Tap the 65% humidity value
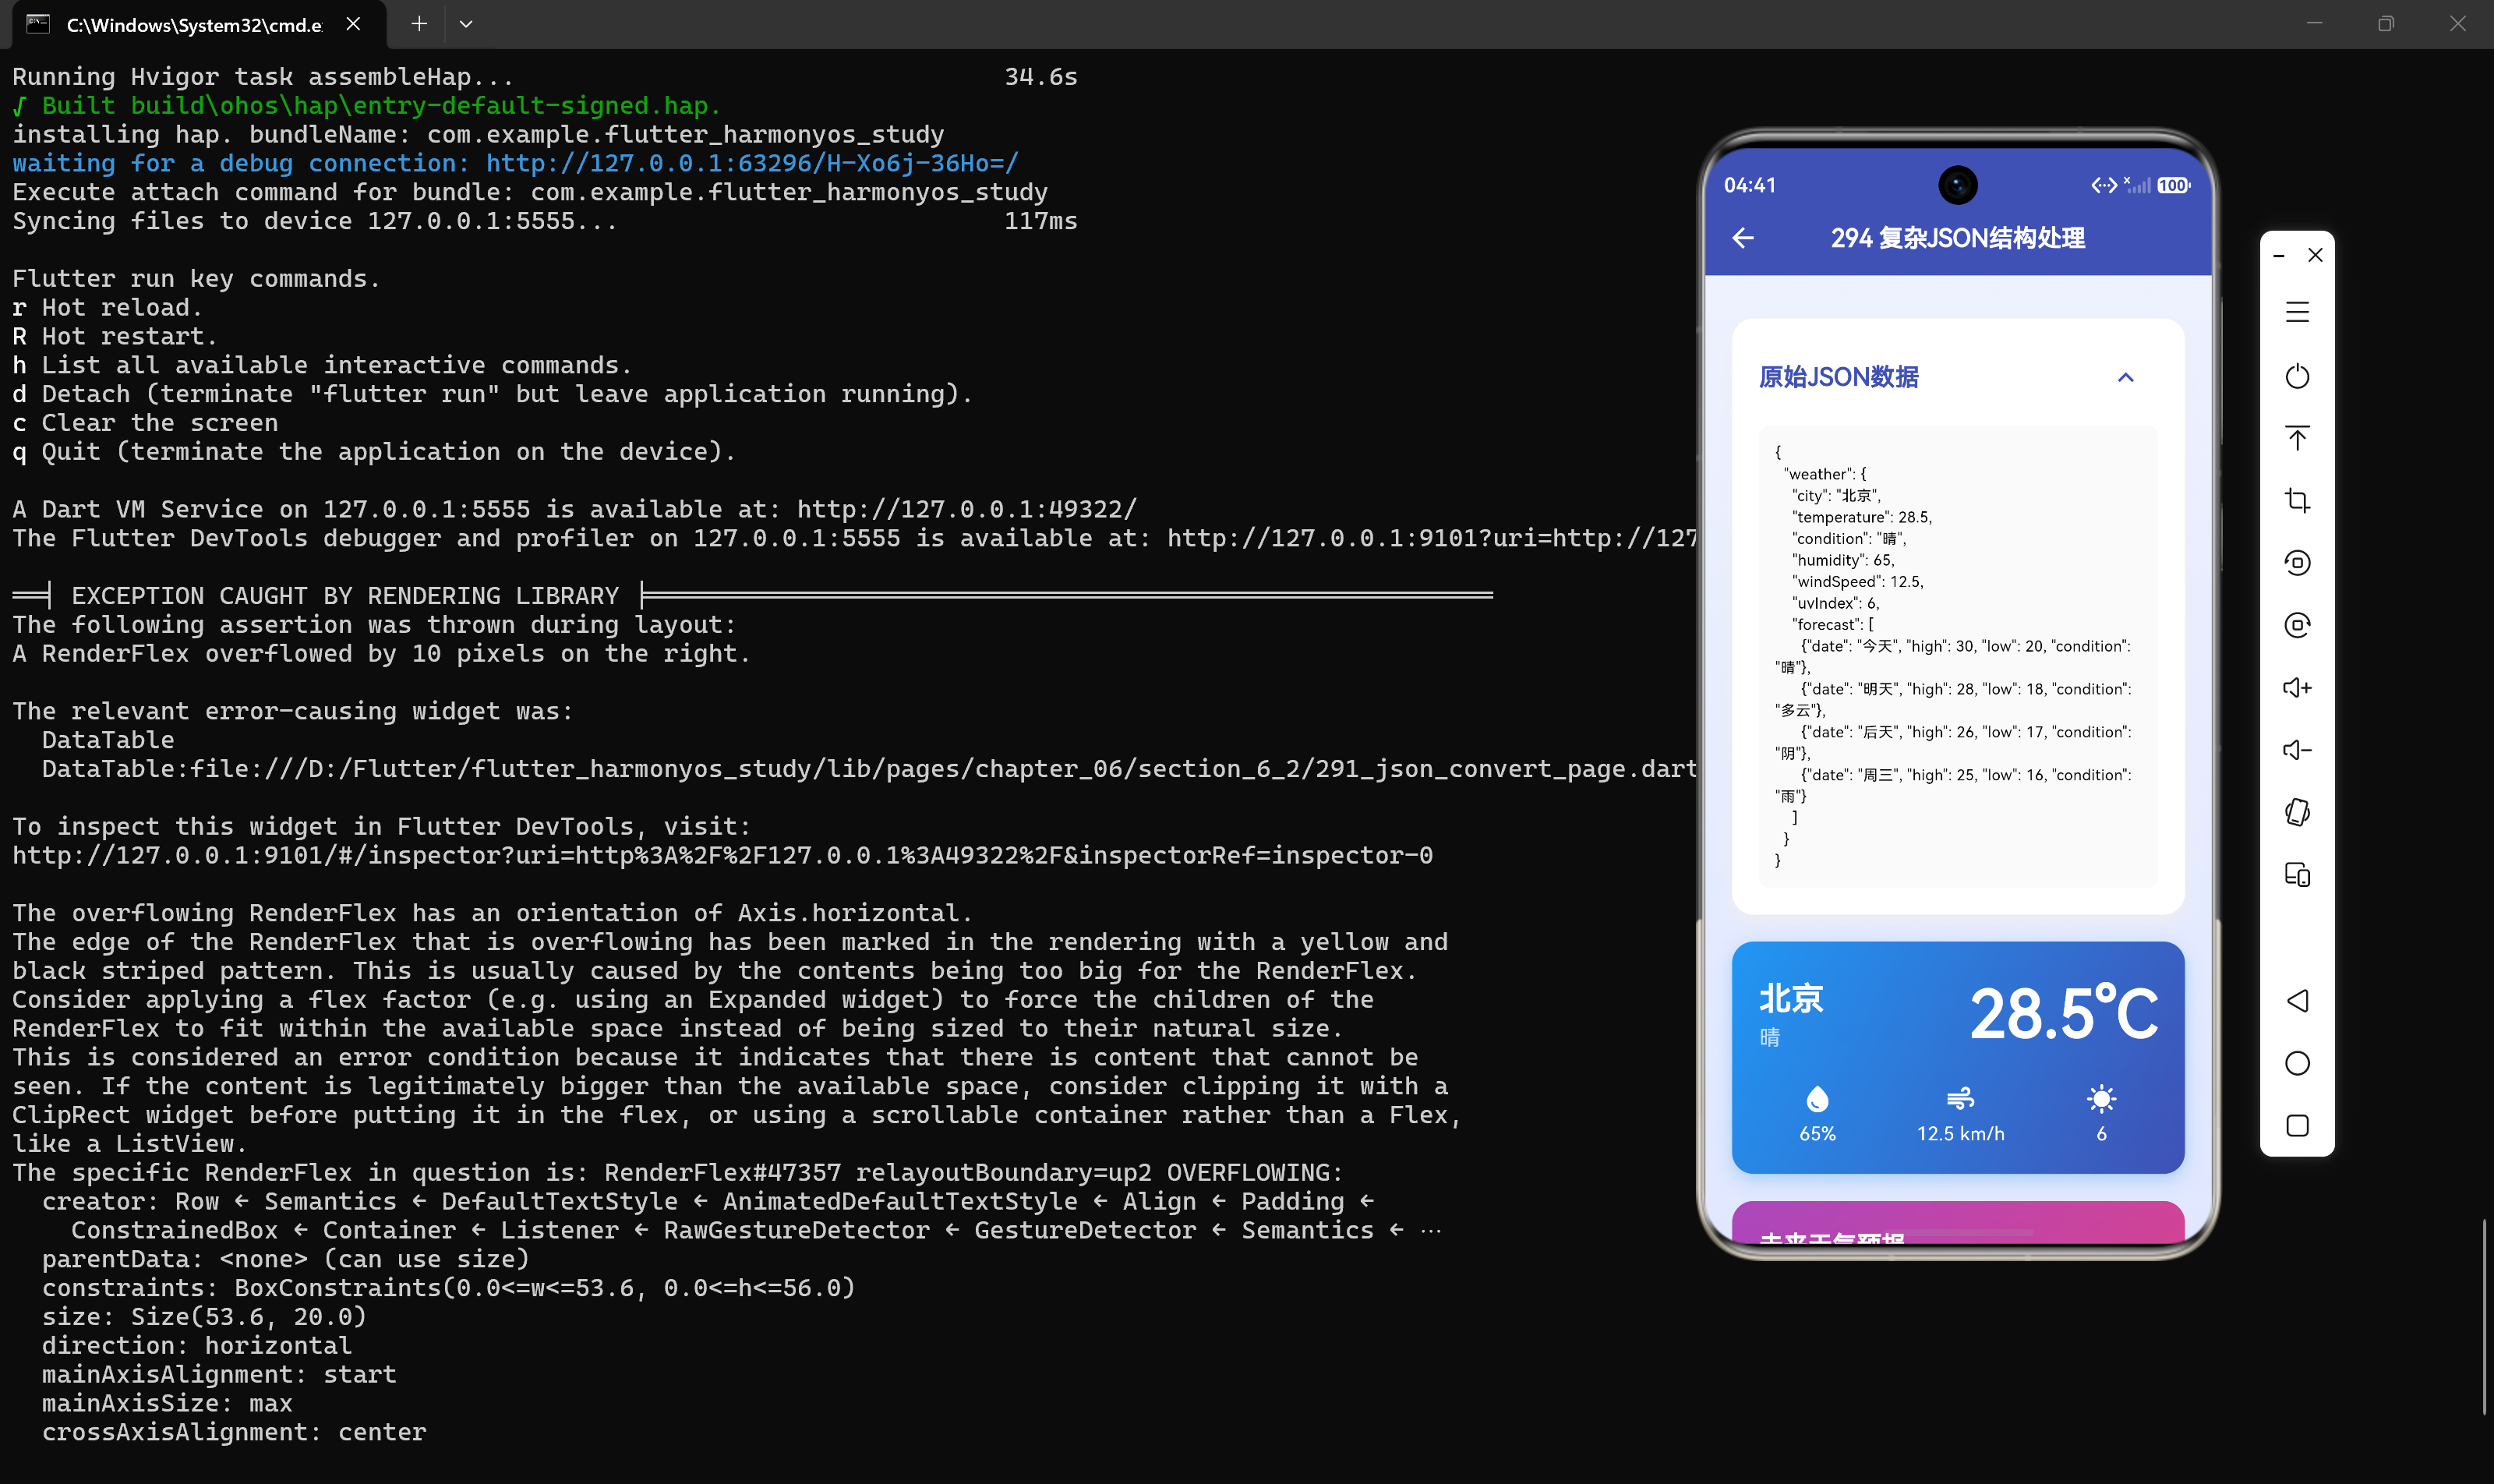This screenshot has height=1484, width=2494. point(1817,1134)
